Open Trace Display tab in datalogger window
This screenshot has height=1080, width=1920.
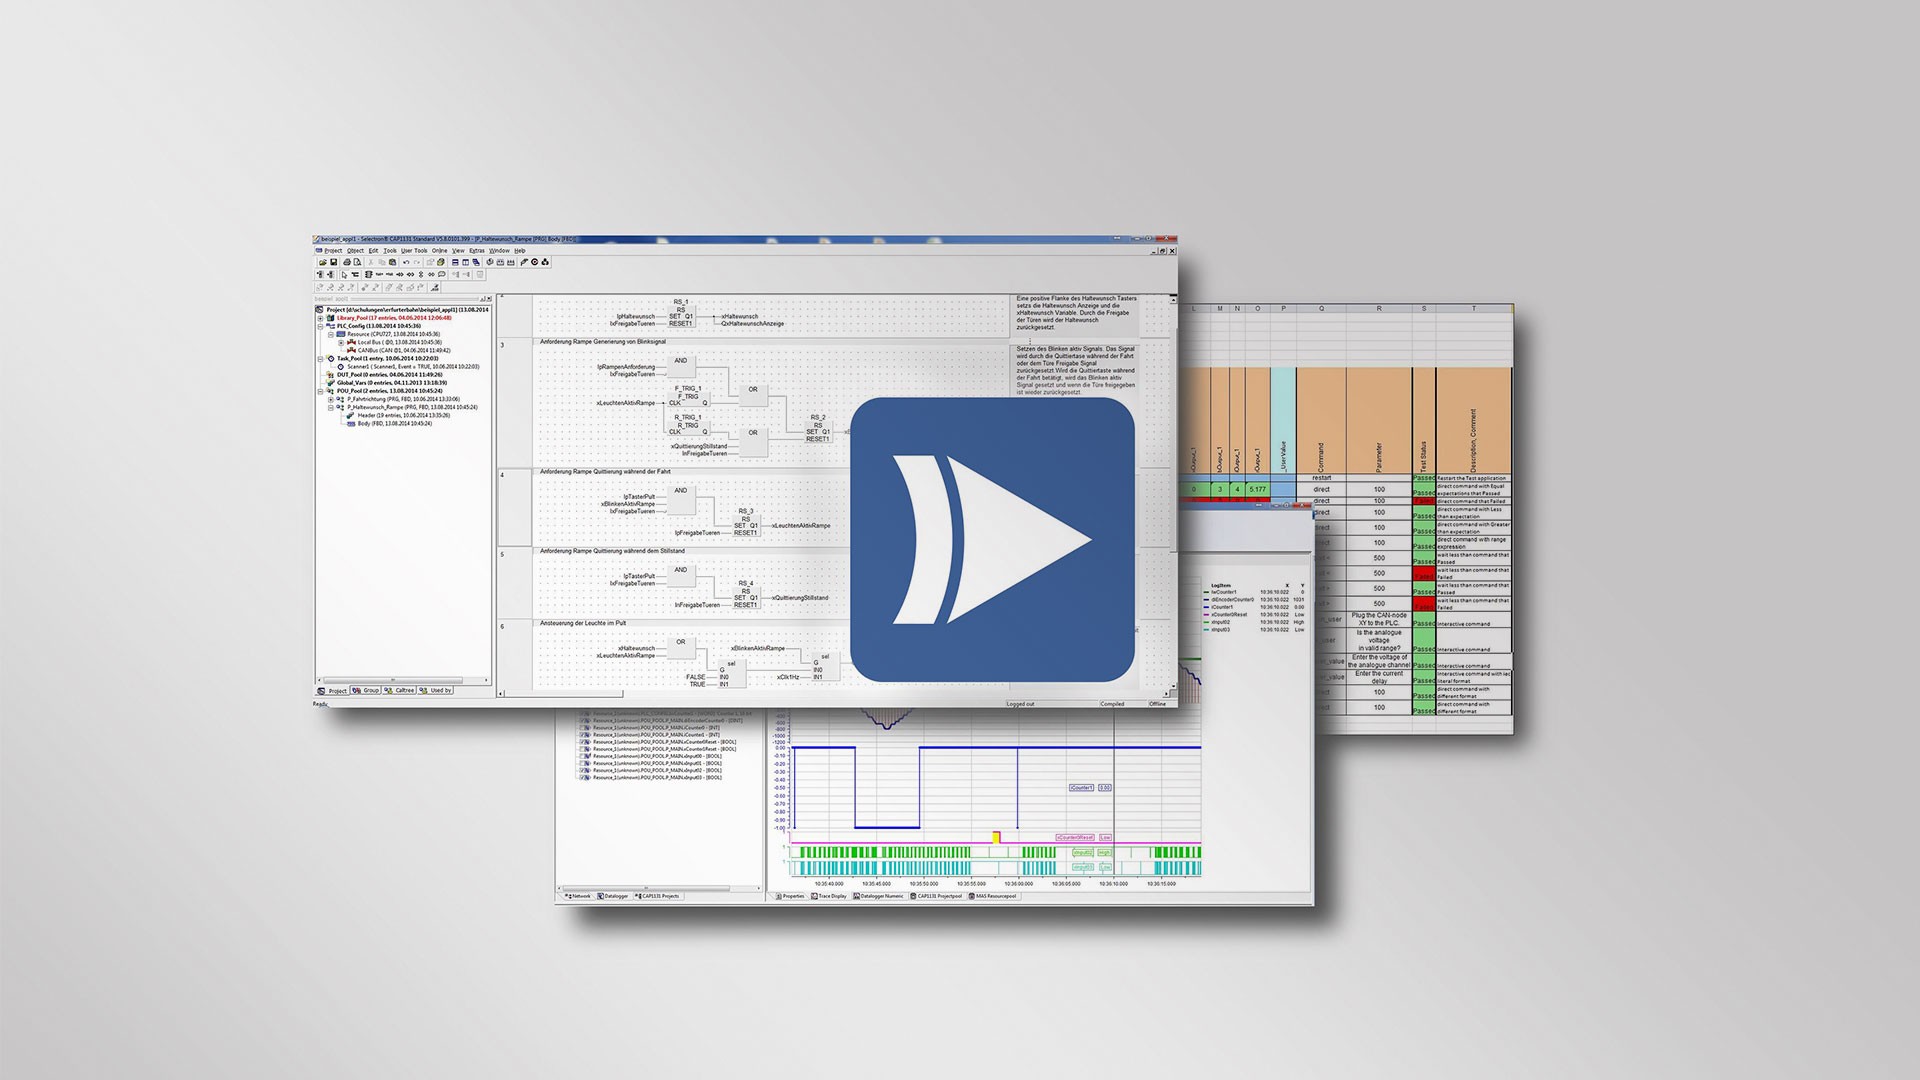tap(828, 896)
